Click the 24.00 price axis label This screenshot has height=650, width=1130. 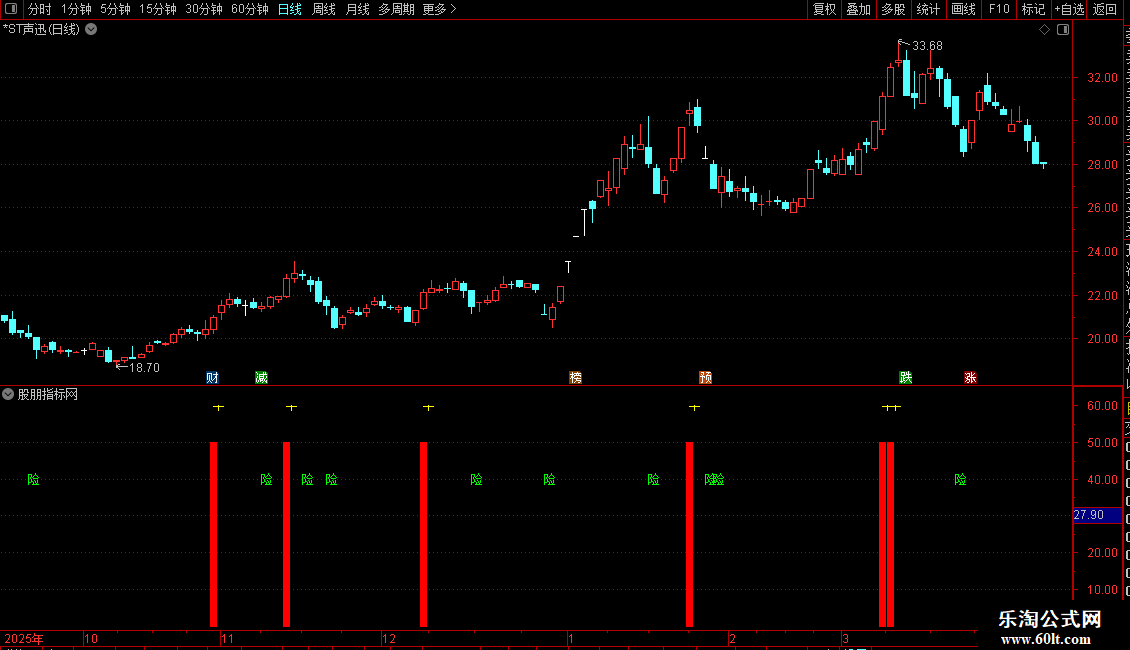click(x=1103, y=251)
